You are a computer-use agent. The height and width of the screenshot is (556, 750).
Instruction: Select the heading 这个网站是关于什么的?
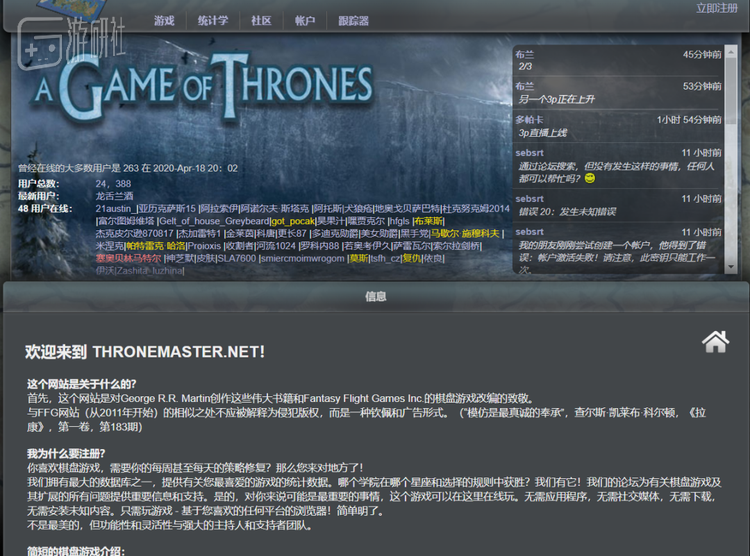pyautogui.click(x=82, y=384)
